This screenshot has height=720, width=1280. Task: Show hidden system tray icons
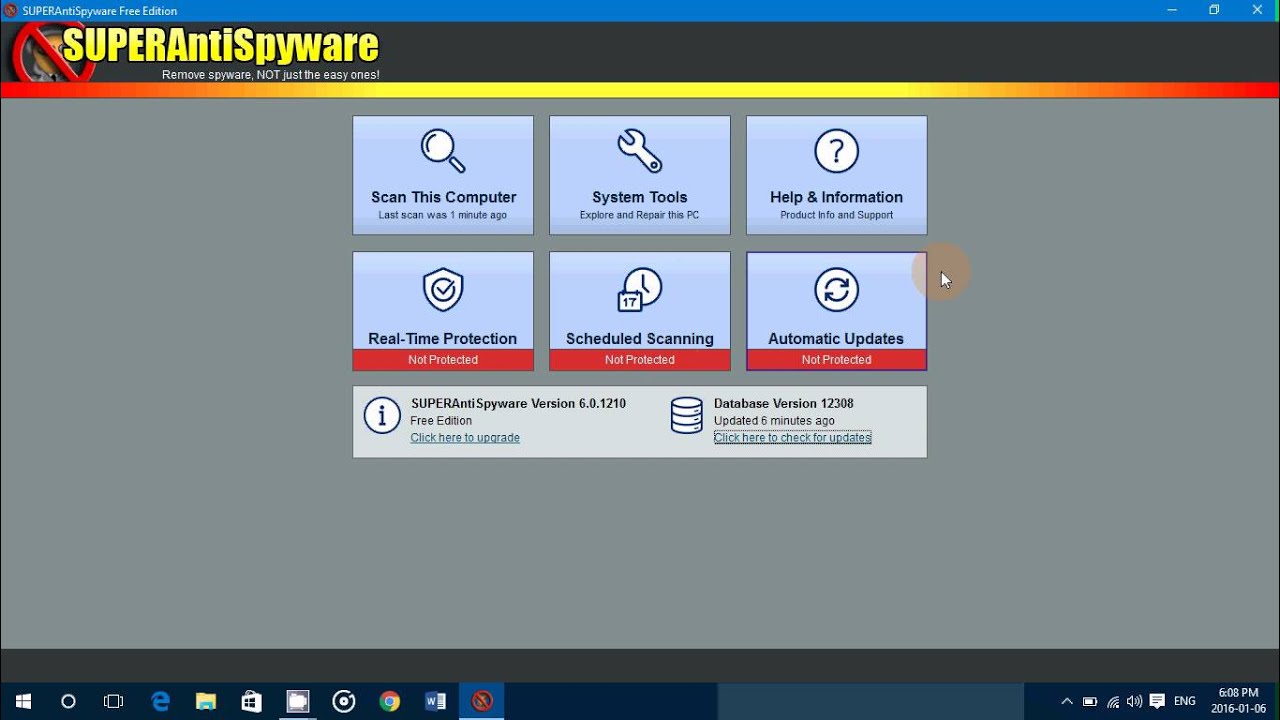click(1067, 702)
